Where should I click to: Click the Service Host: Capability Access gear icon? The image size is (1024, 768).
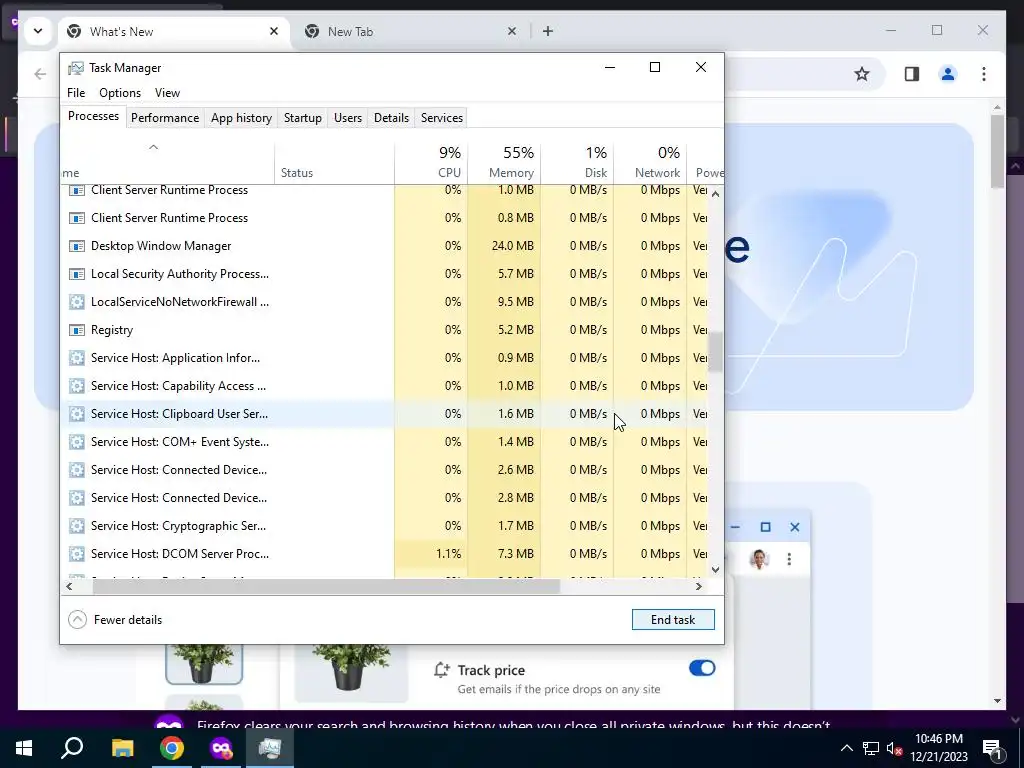point(77,386)
